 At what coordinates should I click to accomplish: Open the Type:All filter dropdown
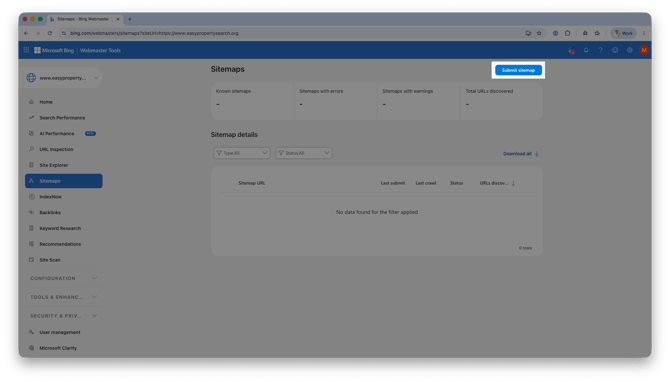tap(242, 153)
